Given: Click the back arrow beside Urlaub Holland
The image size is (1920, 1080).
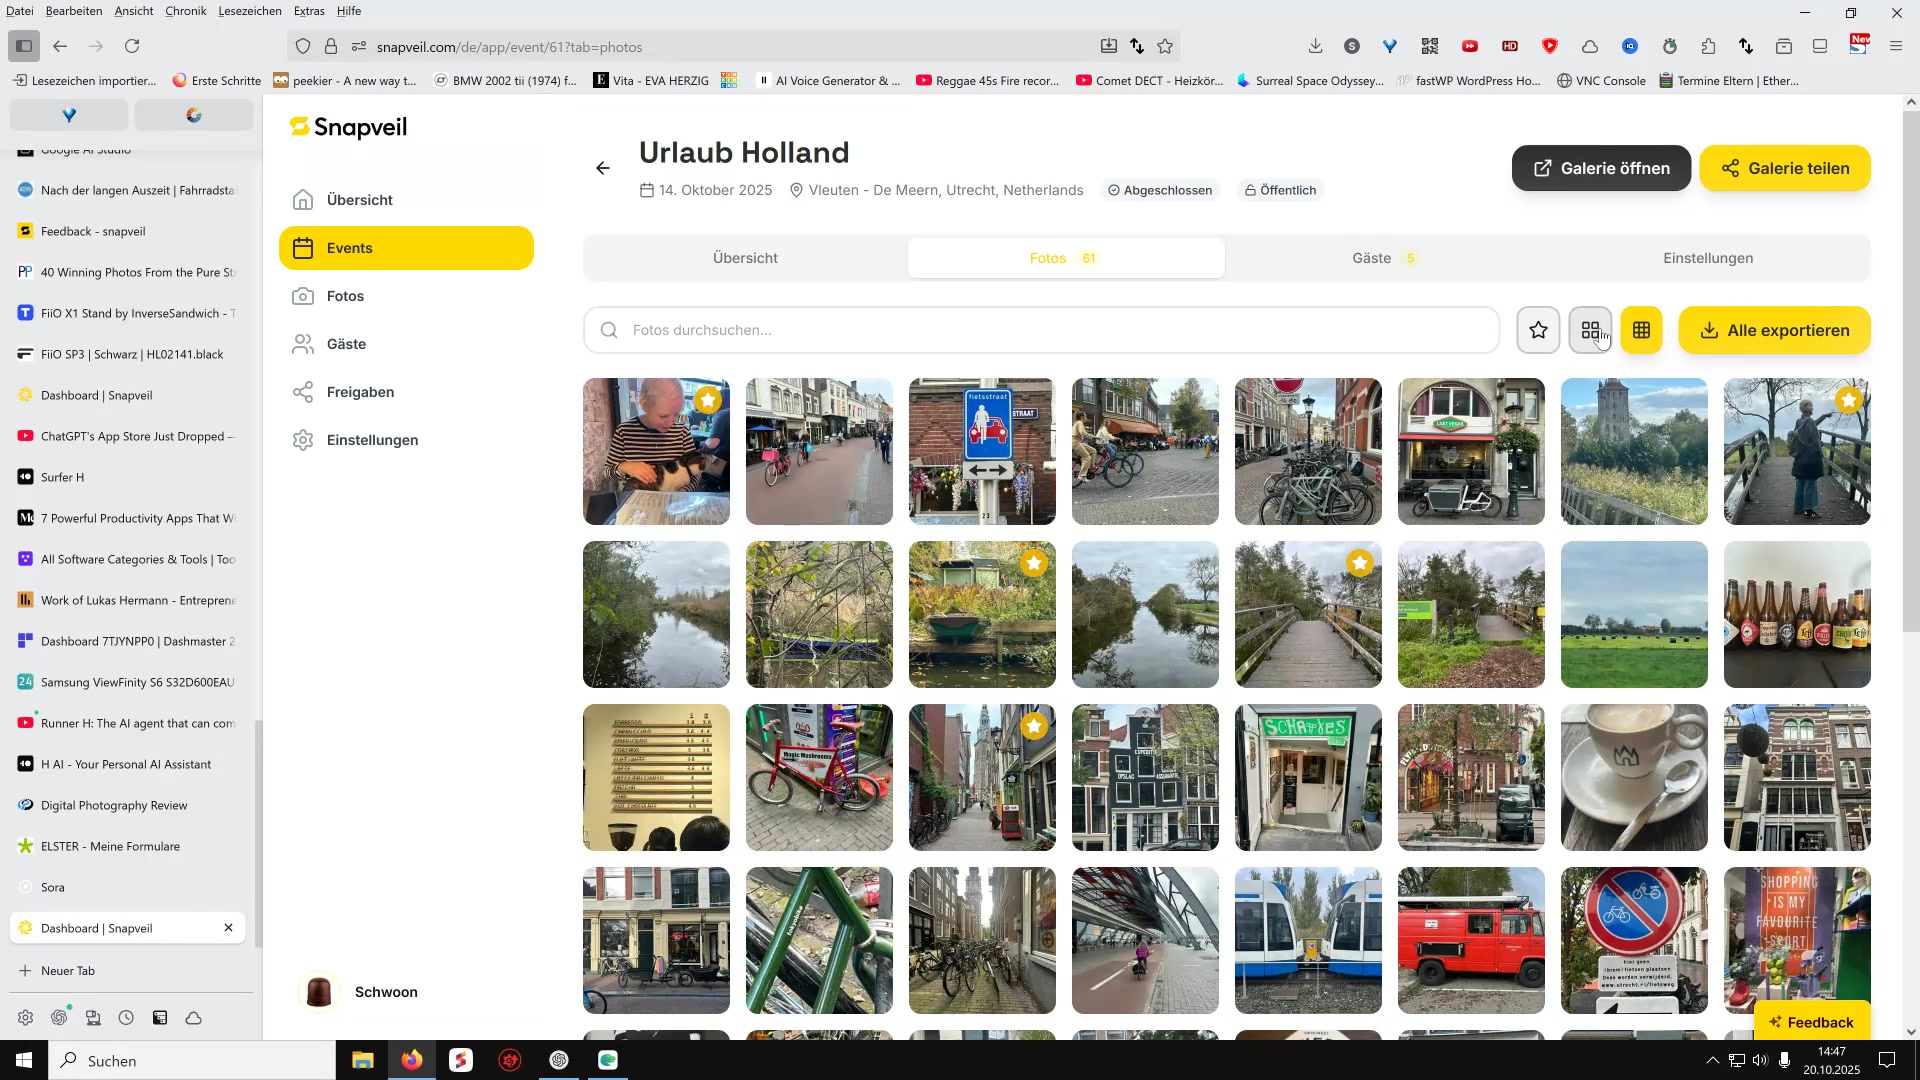Looking at the screenshot, I should click(602, 168).
